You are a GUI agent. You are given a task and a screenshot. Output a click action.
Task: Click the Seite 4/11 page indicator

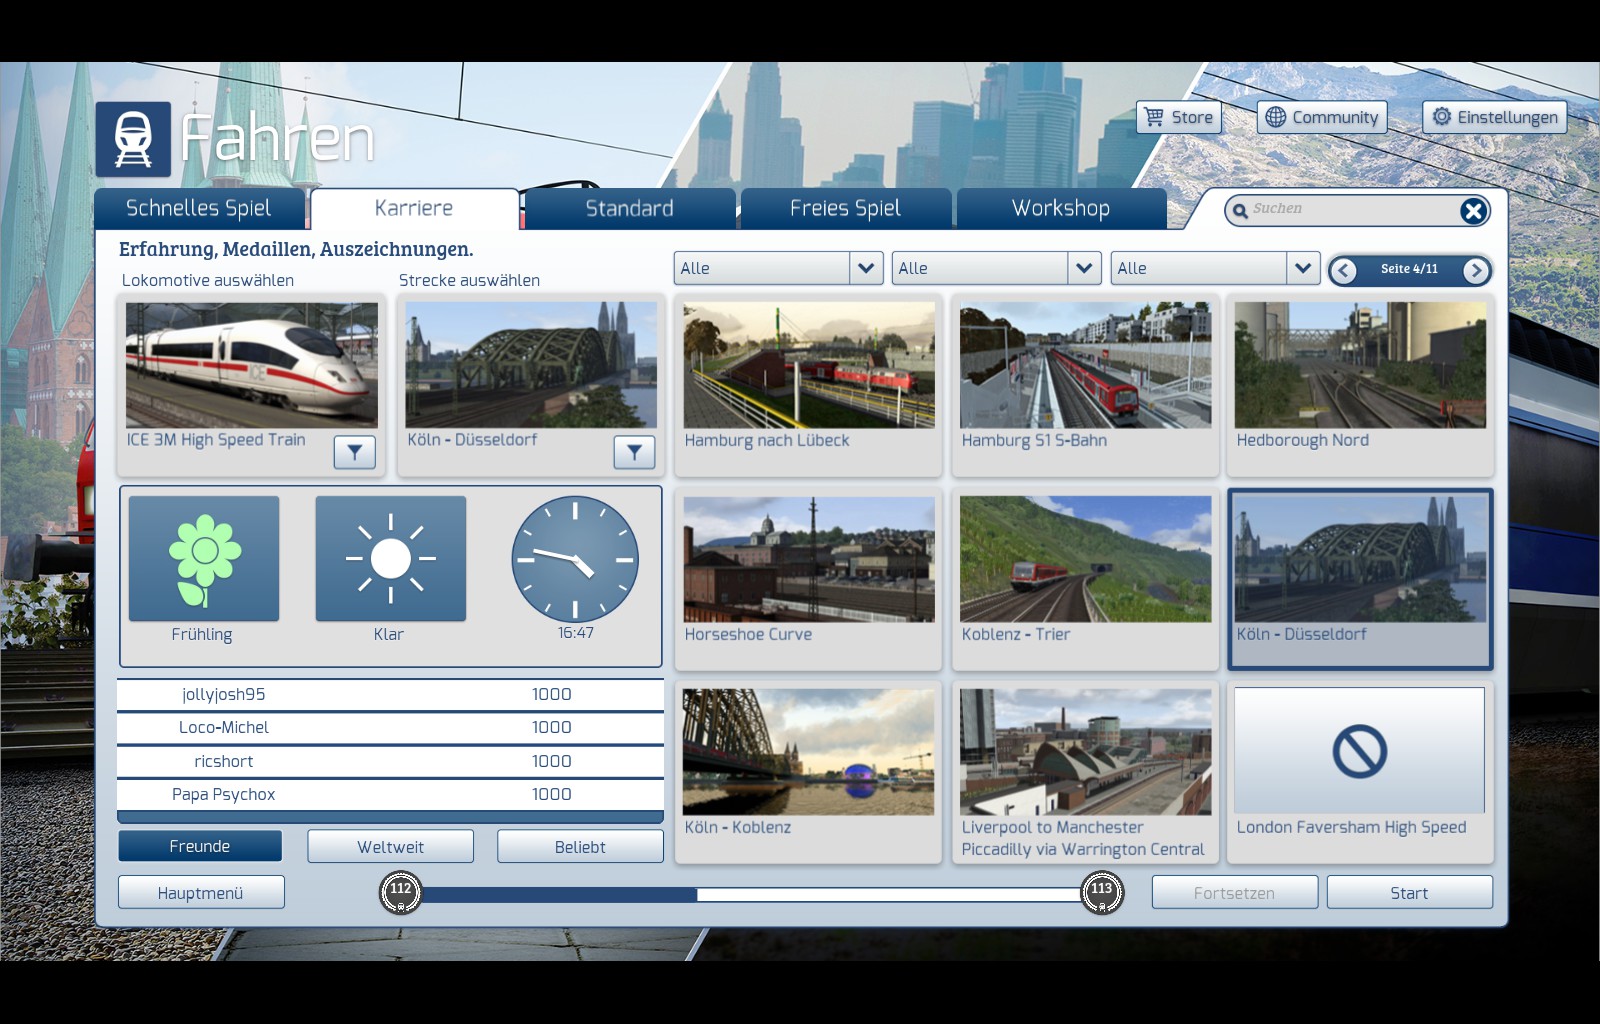1409,269
